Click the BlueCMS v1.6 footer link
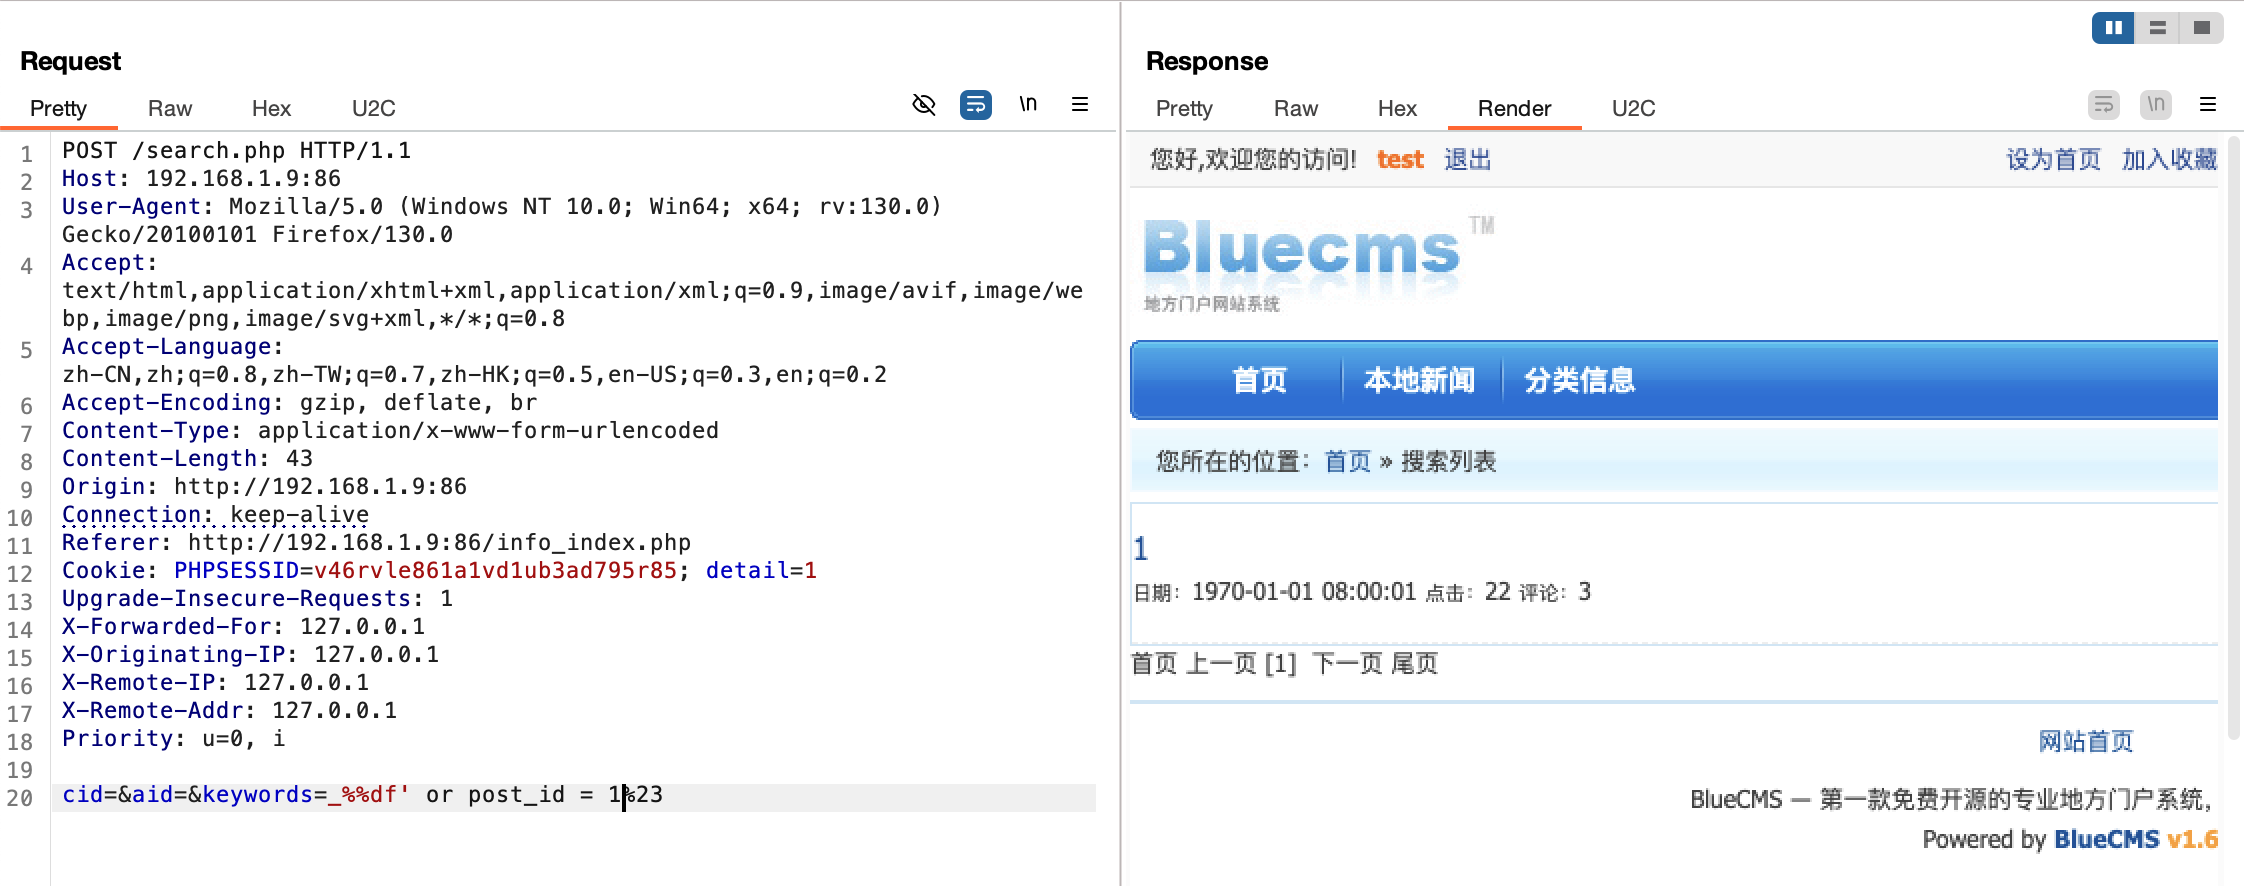The image size is (2244, 886). pos(2136,839)
